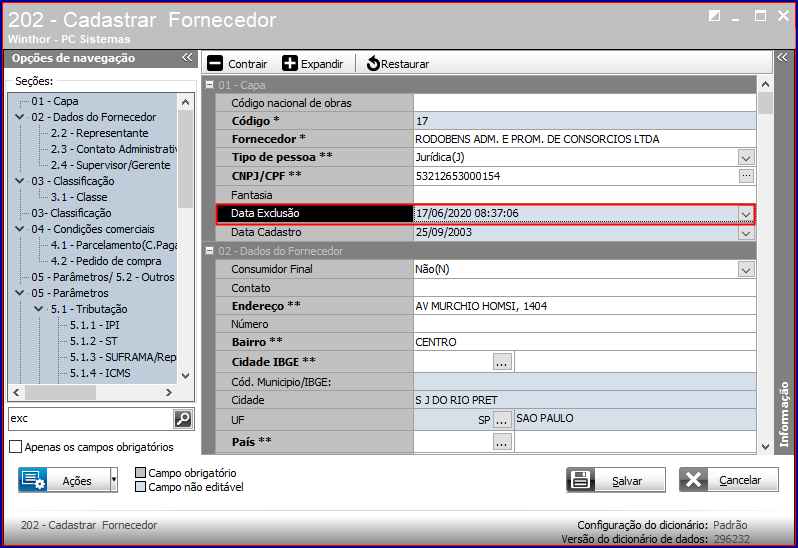Collapse the 01 - Capa section header
Image resolution: width=798 pixels, height=548 pixels.
click(x=209, y=84)
